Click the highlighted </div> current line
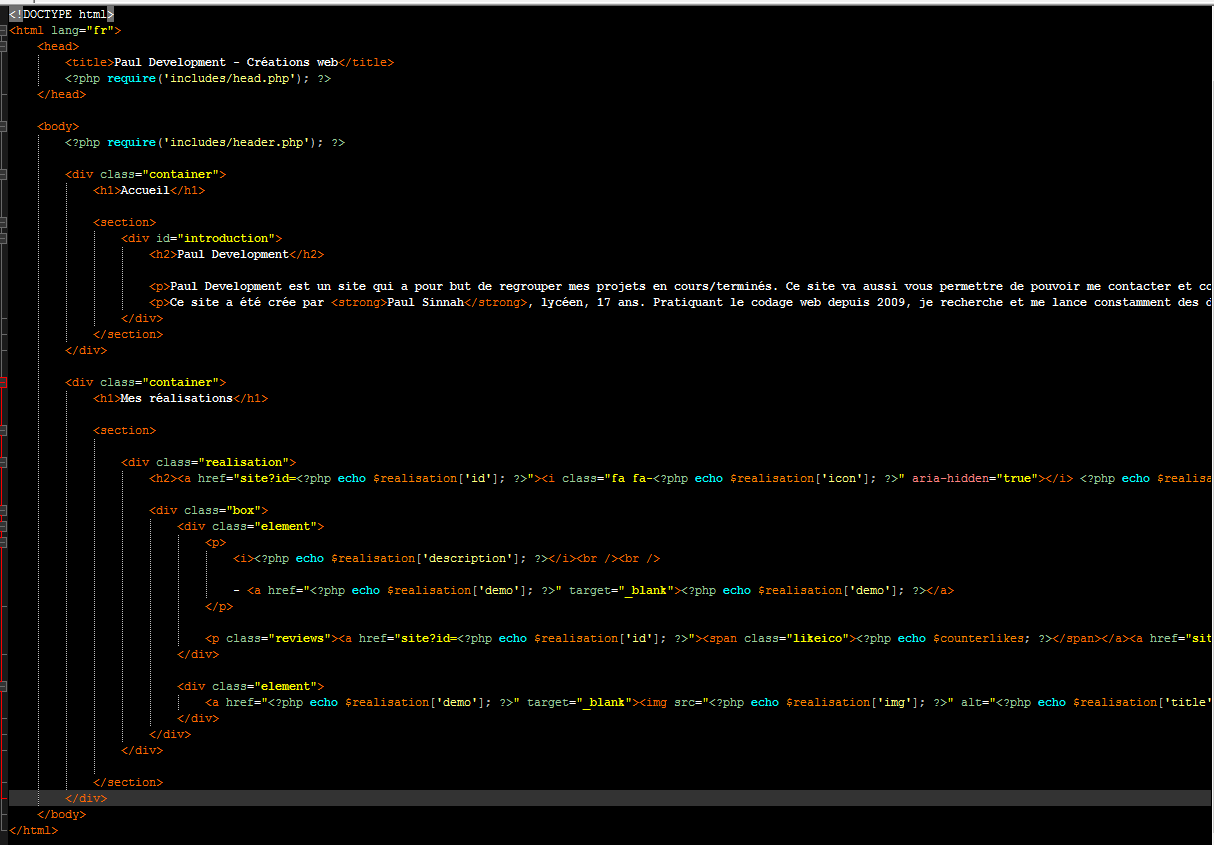 tap(86, 798)
